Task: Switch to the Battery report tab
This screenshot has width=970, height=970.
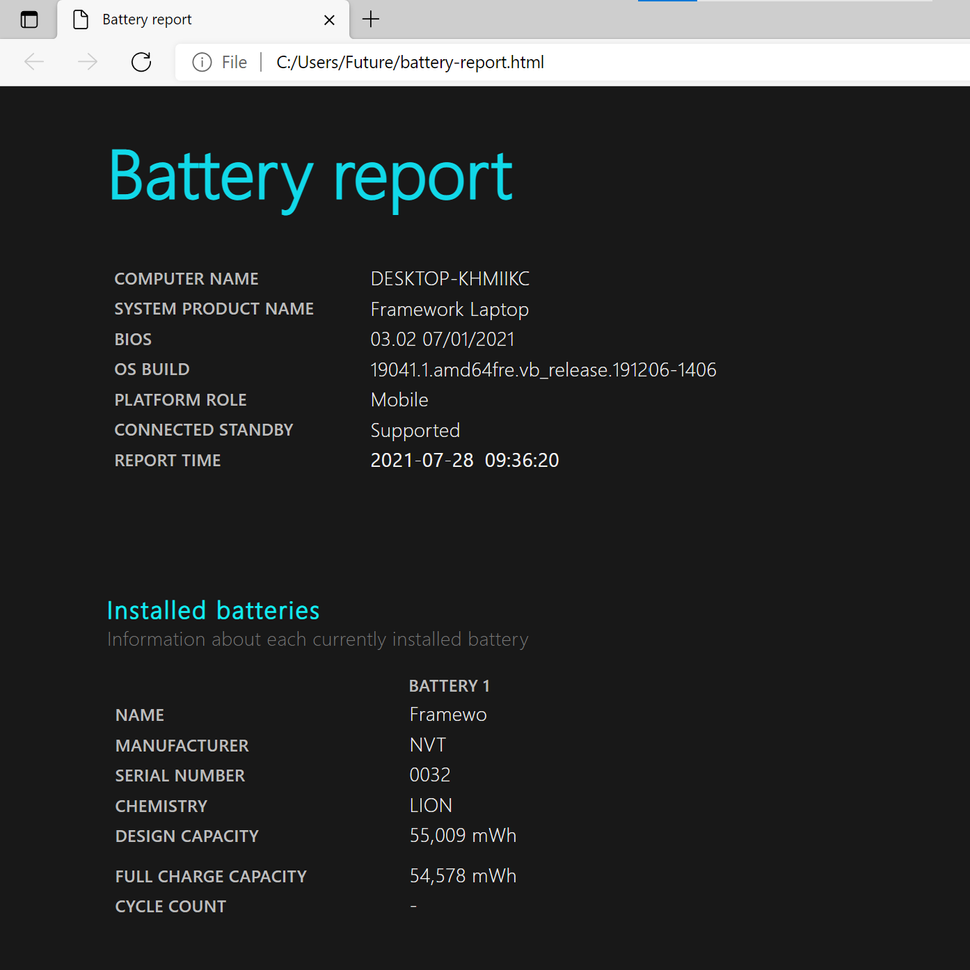Action: point(150,19)
